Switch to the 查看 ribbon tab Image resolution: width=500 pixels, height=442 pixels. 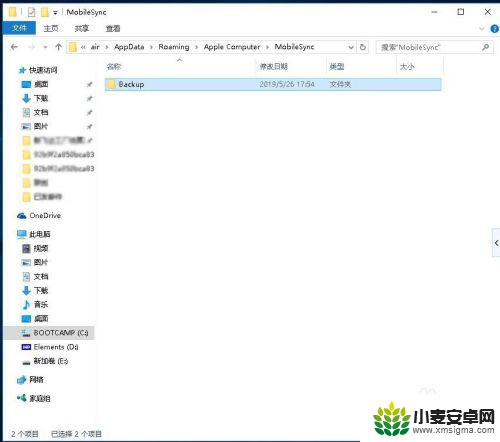(113, 28)
